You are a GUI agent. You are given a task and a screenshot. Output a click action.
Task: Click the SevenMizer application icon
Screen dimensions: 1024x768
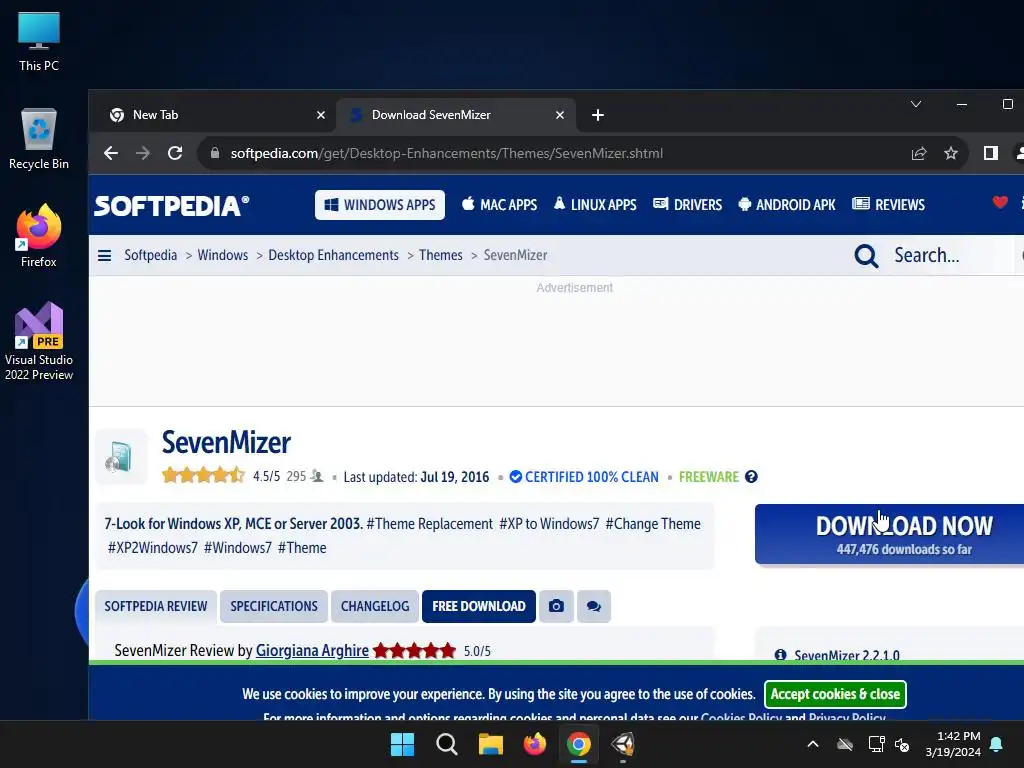tap(121, 456)
